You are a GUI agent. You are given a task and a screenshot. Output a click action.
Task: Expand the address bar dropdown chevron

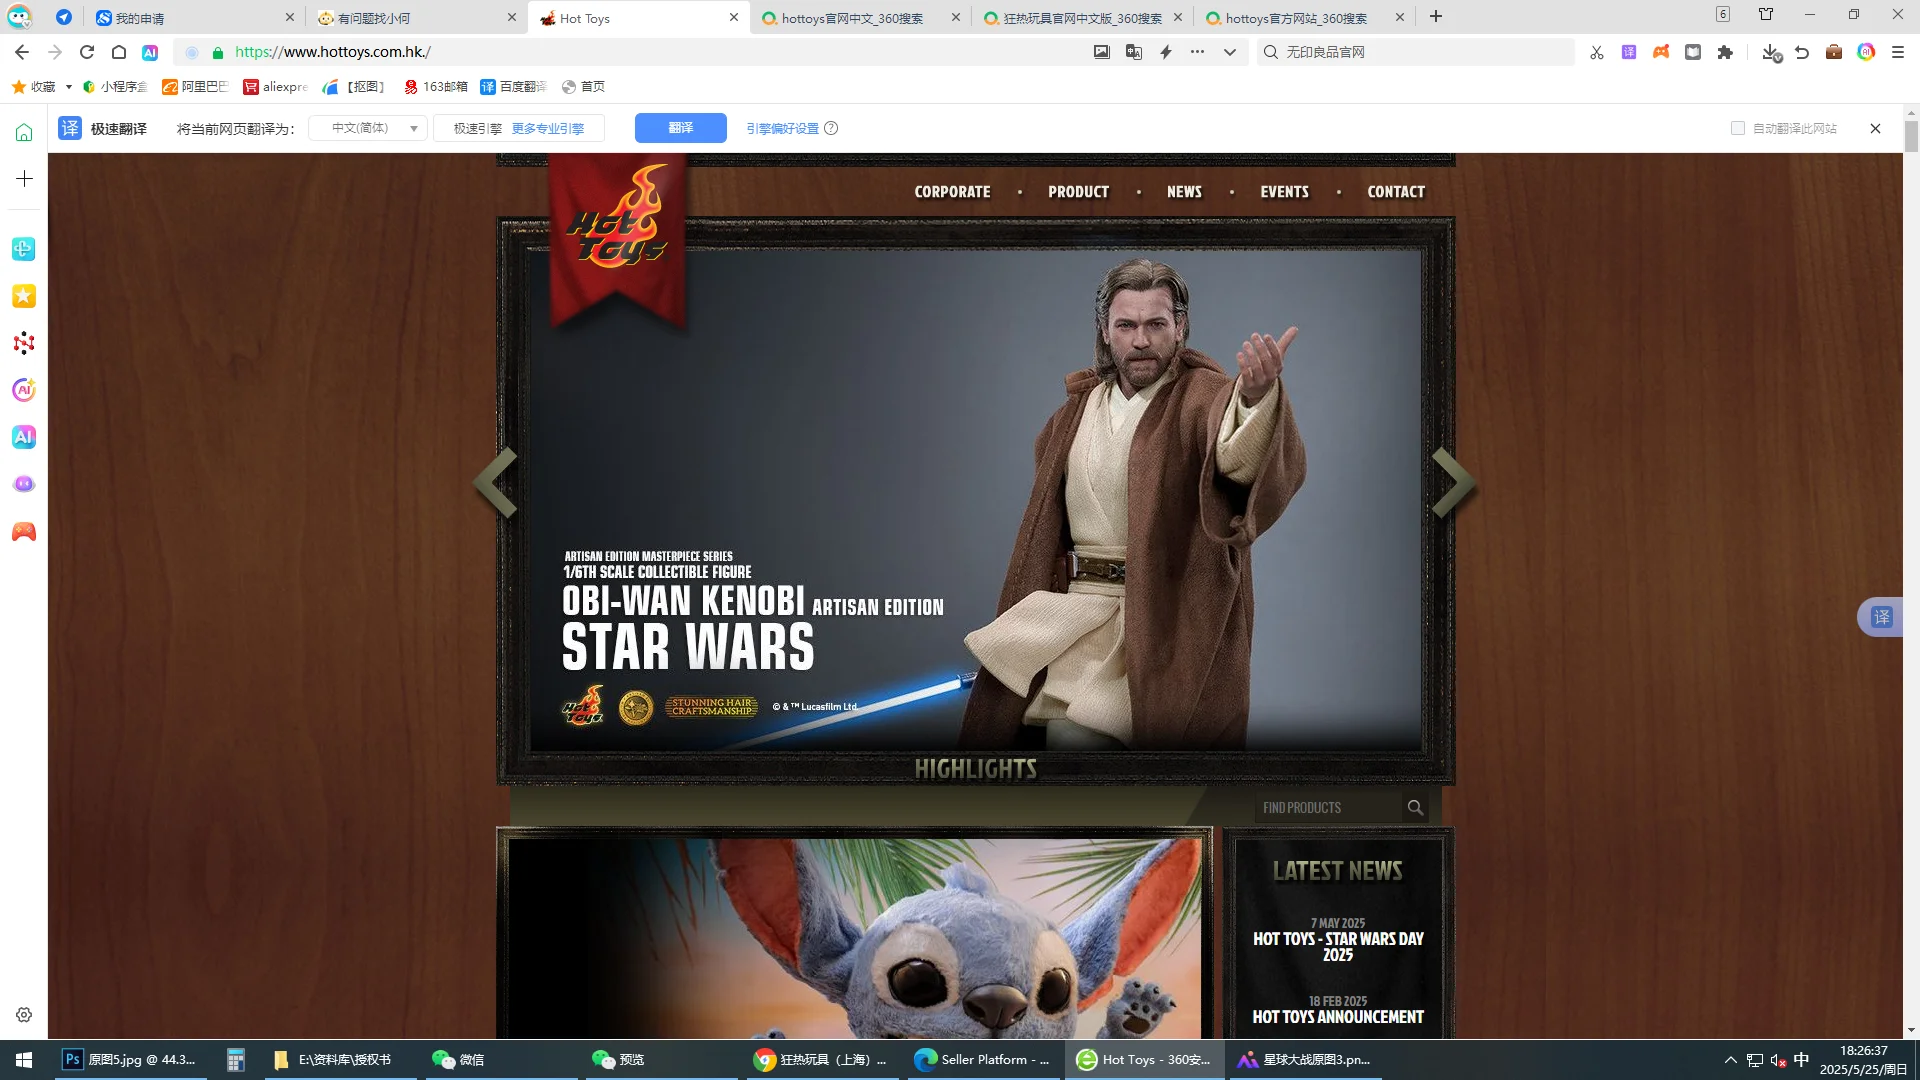pyautogui.click(x=1230, y=52)
